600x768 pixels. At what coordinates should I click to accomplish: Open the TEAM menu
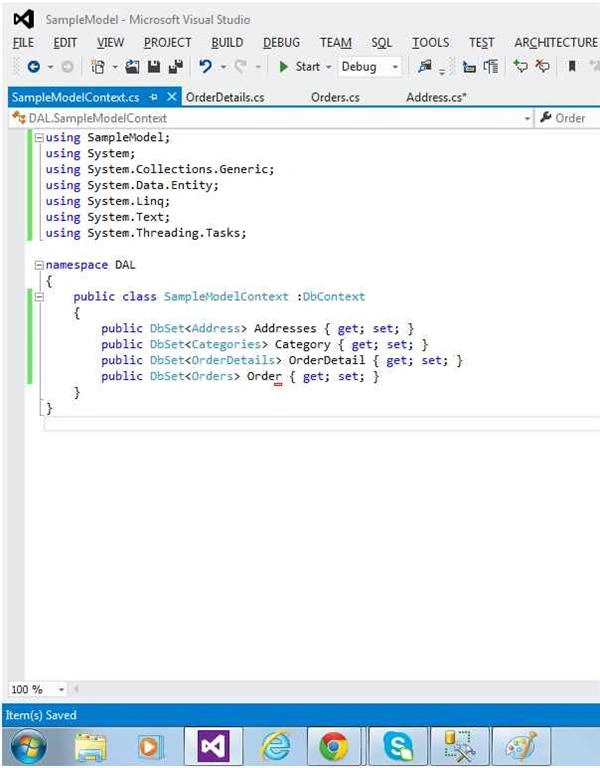[336, 43]
